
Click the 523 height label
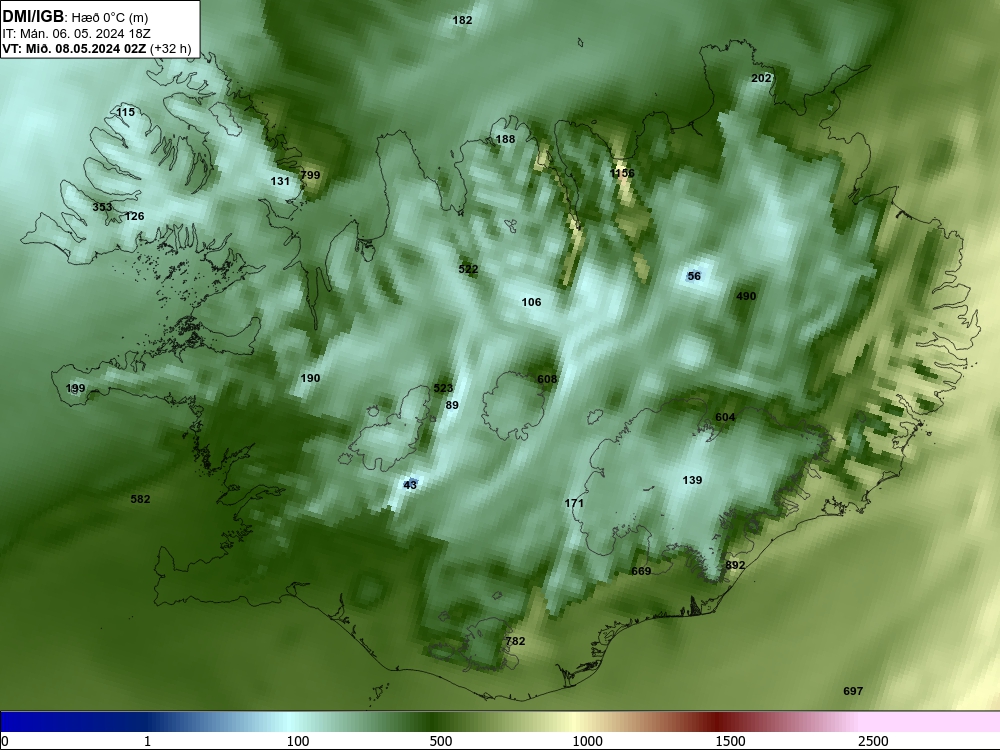(x=443, y=388)
